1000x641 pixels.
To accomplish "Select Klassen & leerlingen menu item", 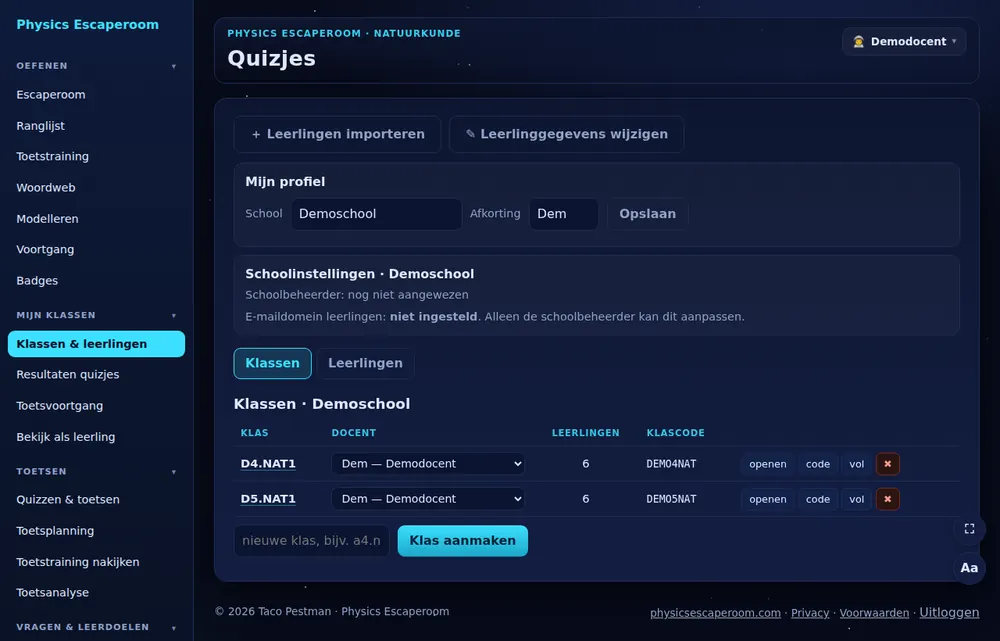I will coord(96,344).
